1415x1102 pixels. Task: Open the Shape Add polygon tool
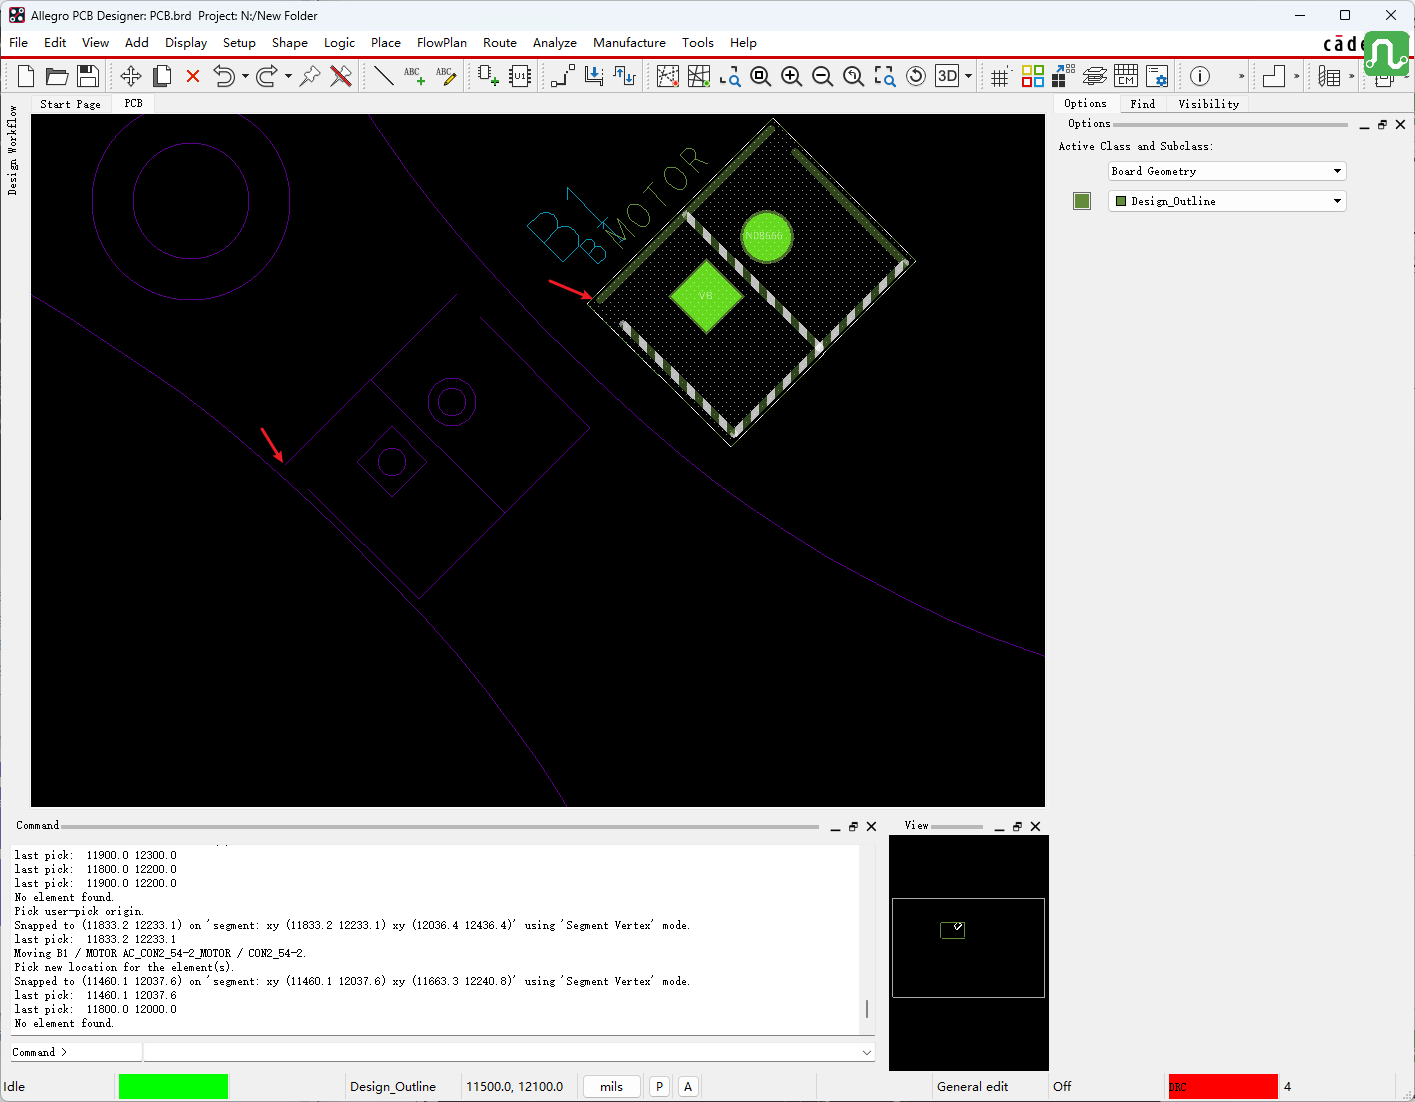tap(1274, 76)
